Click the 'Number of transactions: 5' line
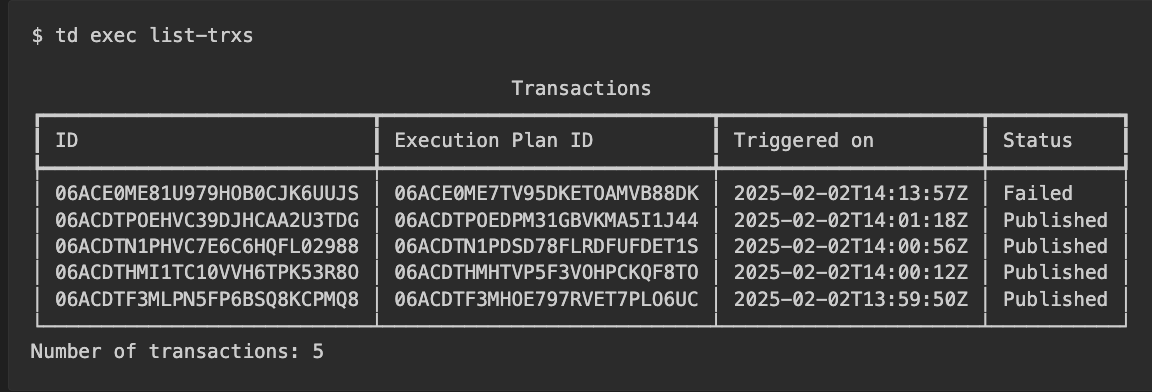Image resolution: width=1152 pixels, height=392 pixels. pos(177,351)
